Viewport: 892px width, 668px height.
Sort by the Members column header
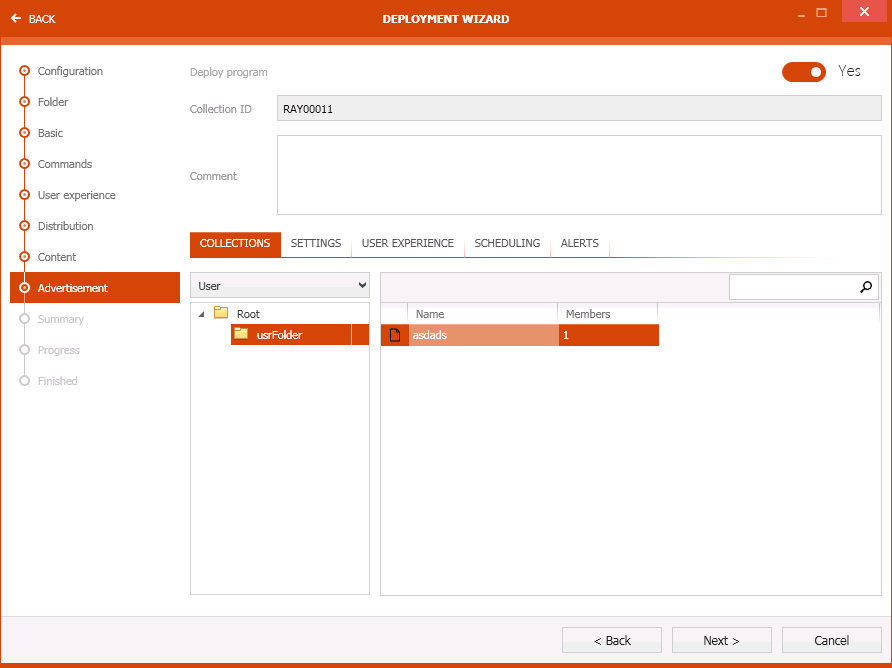pyautogui.click(x=606, y=314)
